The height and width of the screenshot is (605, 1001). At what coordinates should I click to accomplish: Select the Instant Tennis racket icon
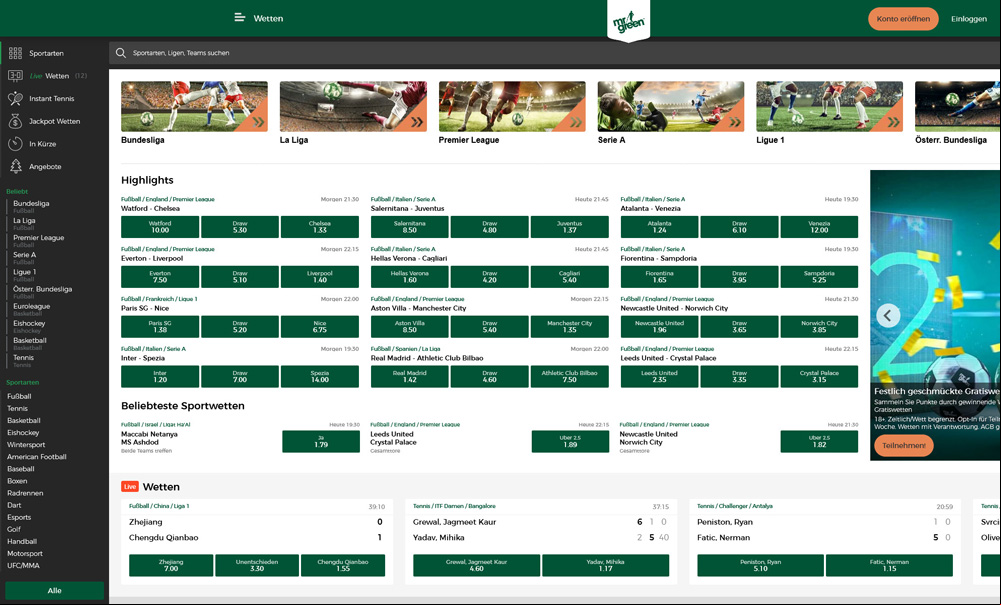pyautogui.click(x=15, y=98)
